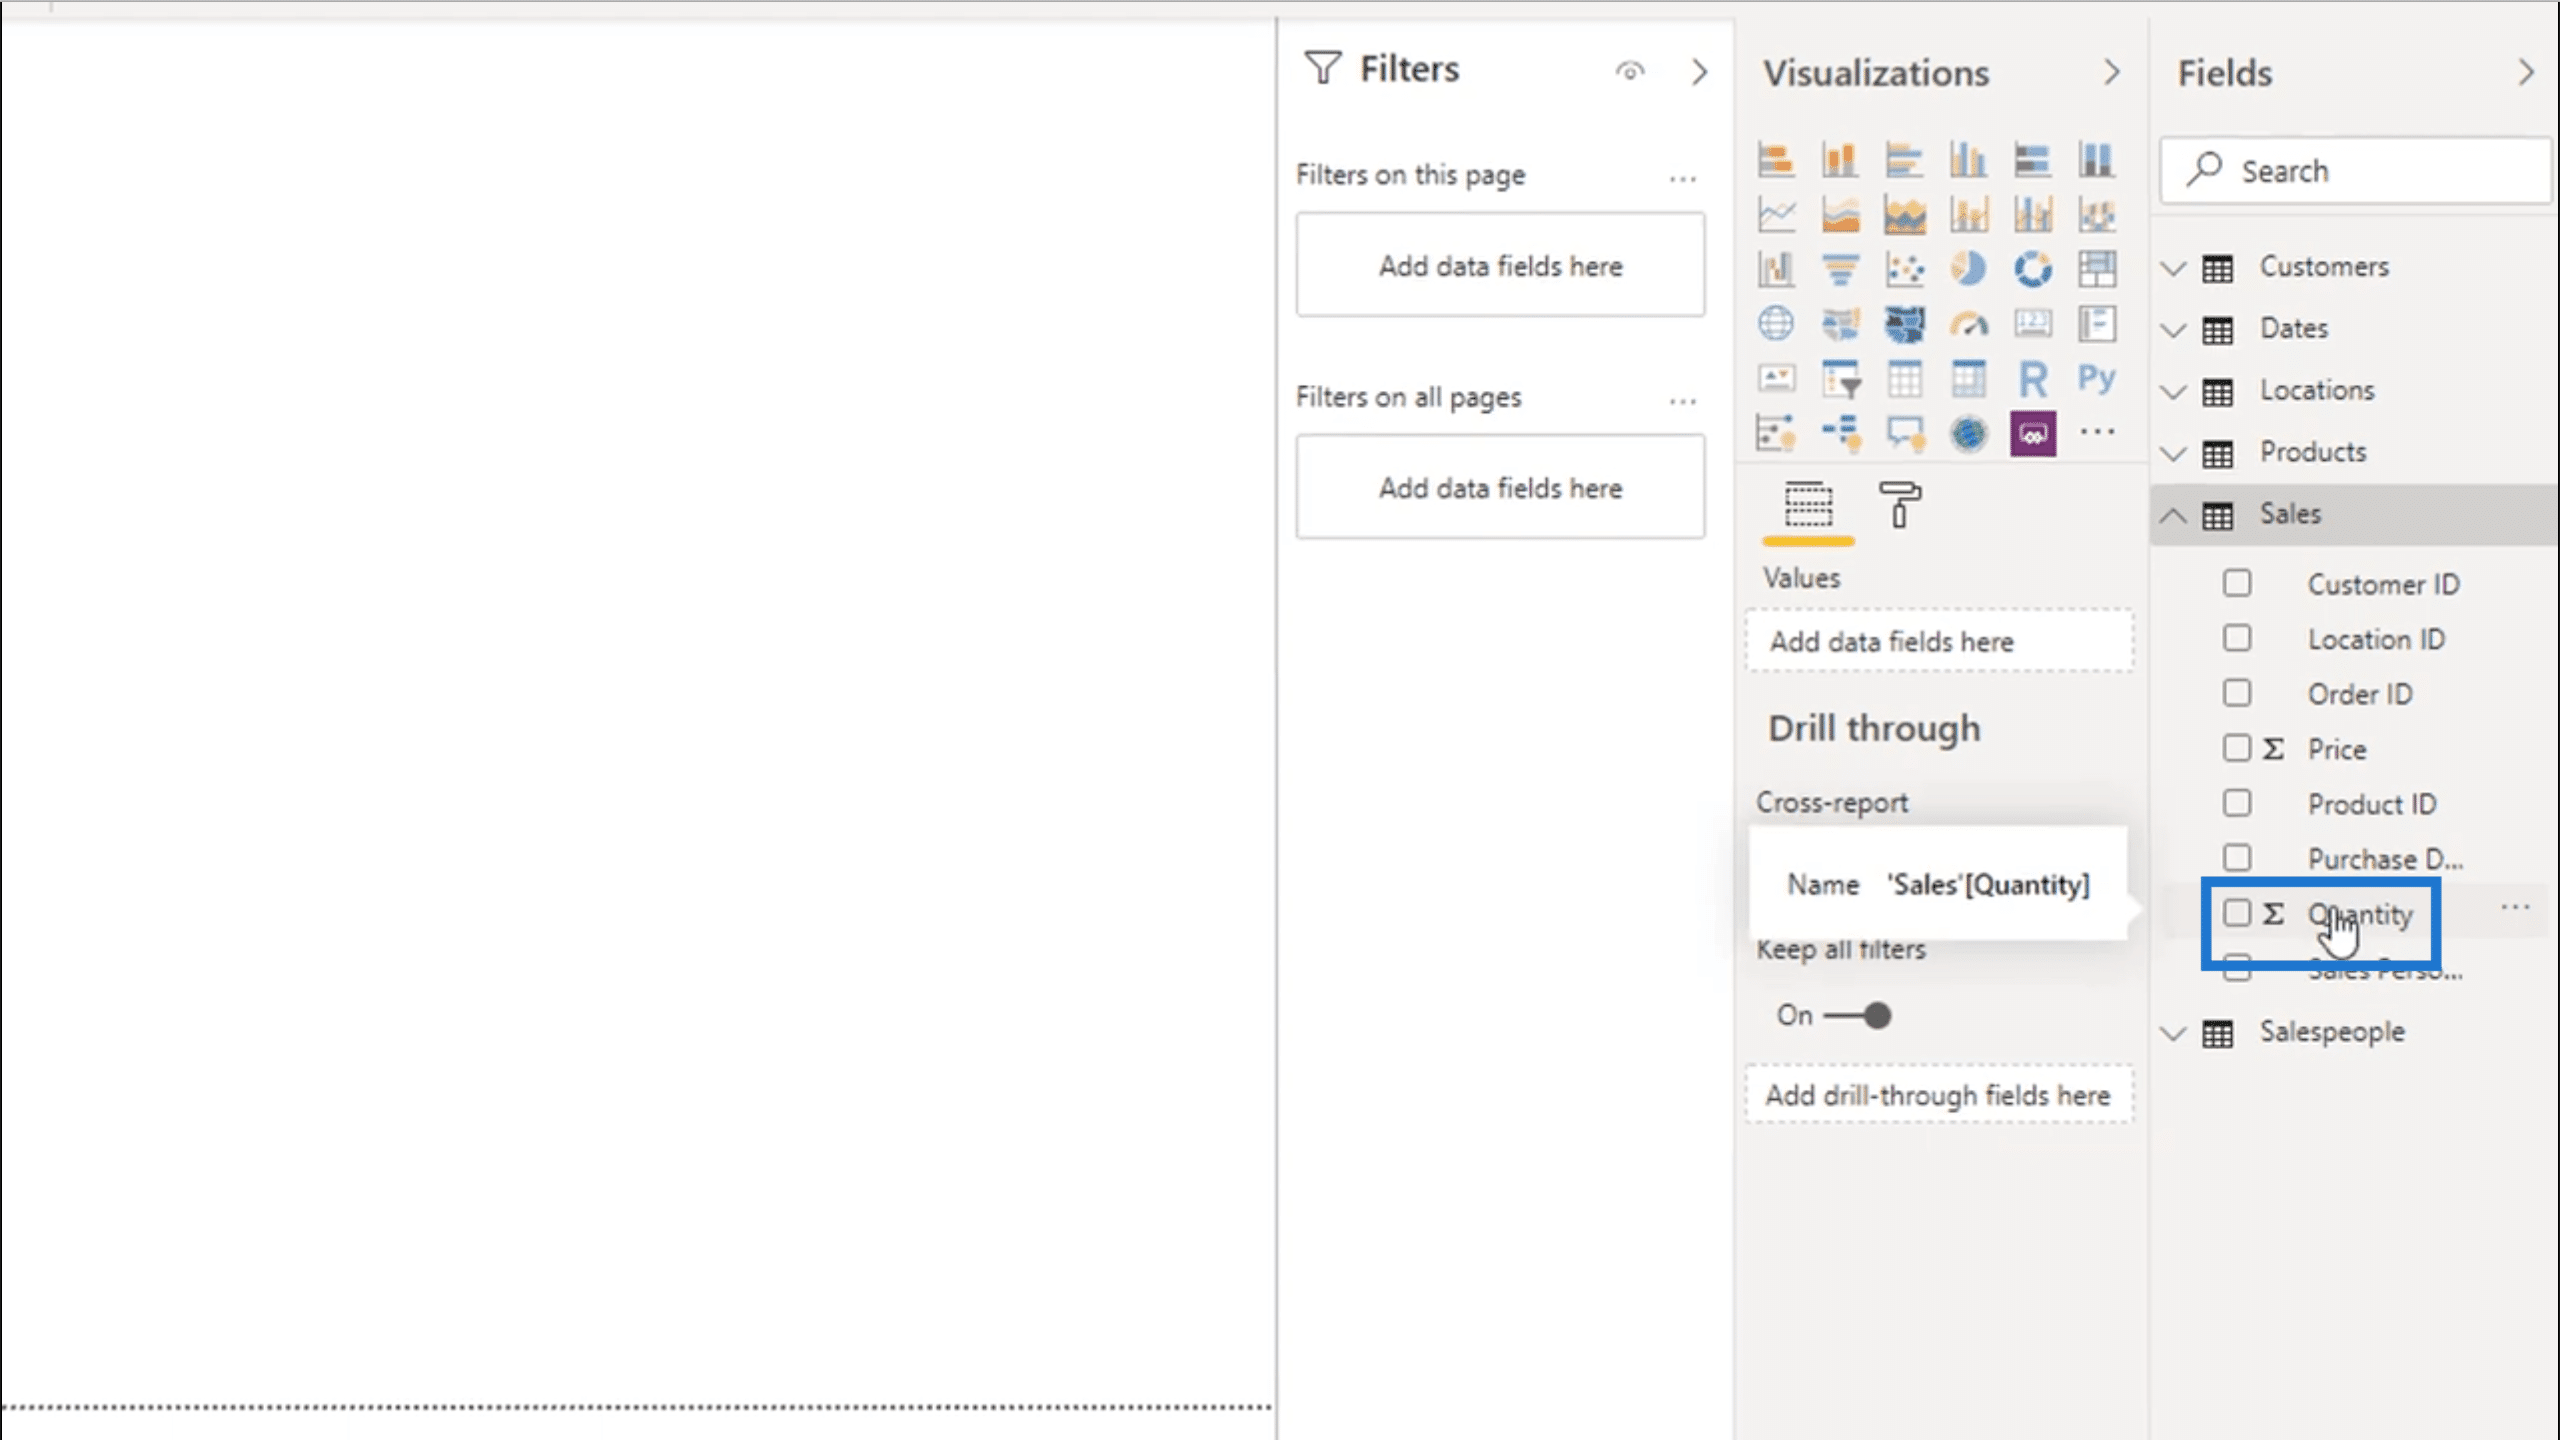Image resolution: width=2560 pixels, height=1440 pixels.
Task: Click Add data fields here in Values
Action: 1938,640
